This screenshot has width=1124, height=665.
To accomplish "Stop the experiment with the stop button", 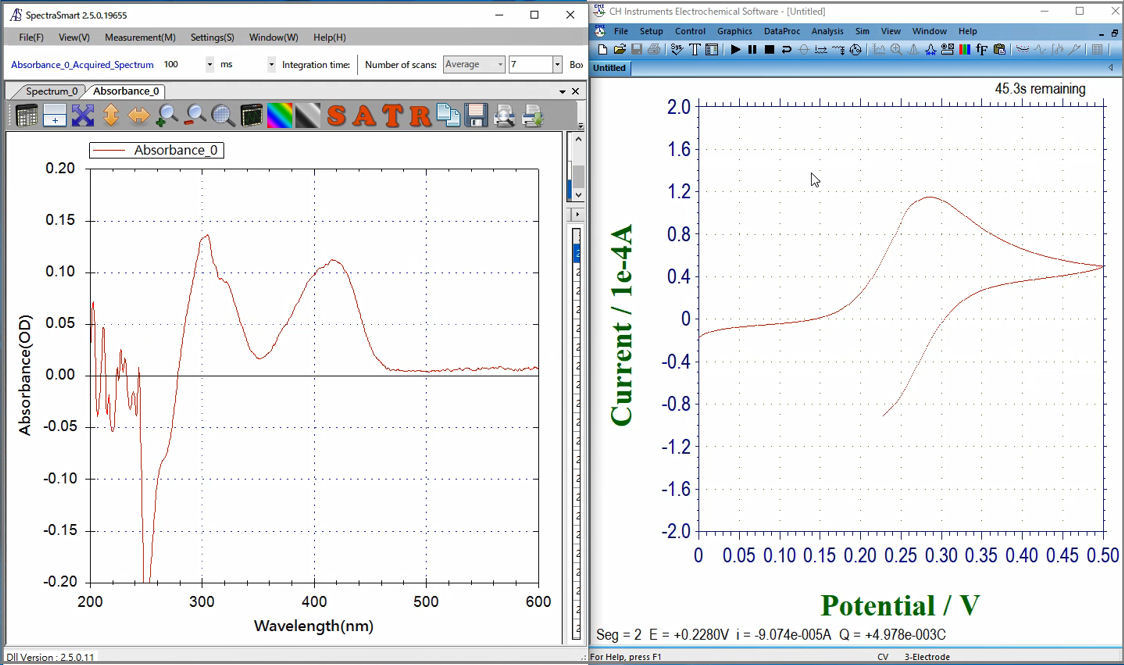I will 769,49.
